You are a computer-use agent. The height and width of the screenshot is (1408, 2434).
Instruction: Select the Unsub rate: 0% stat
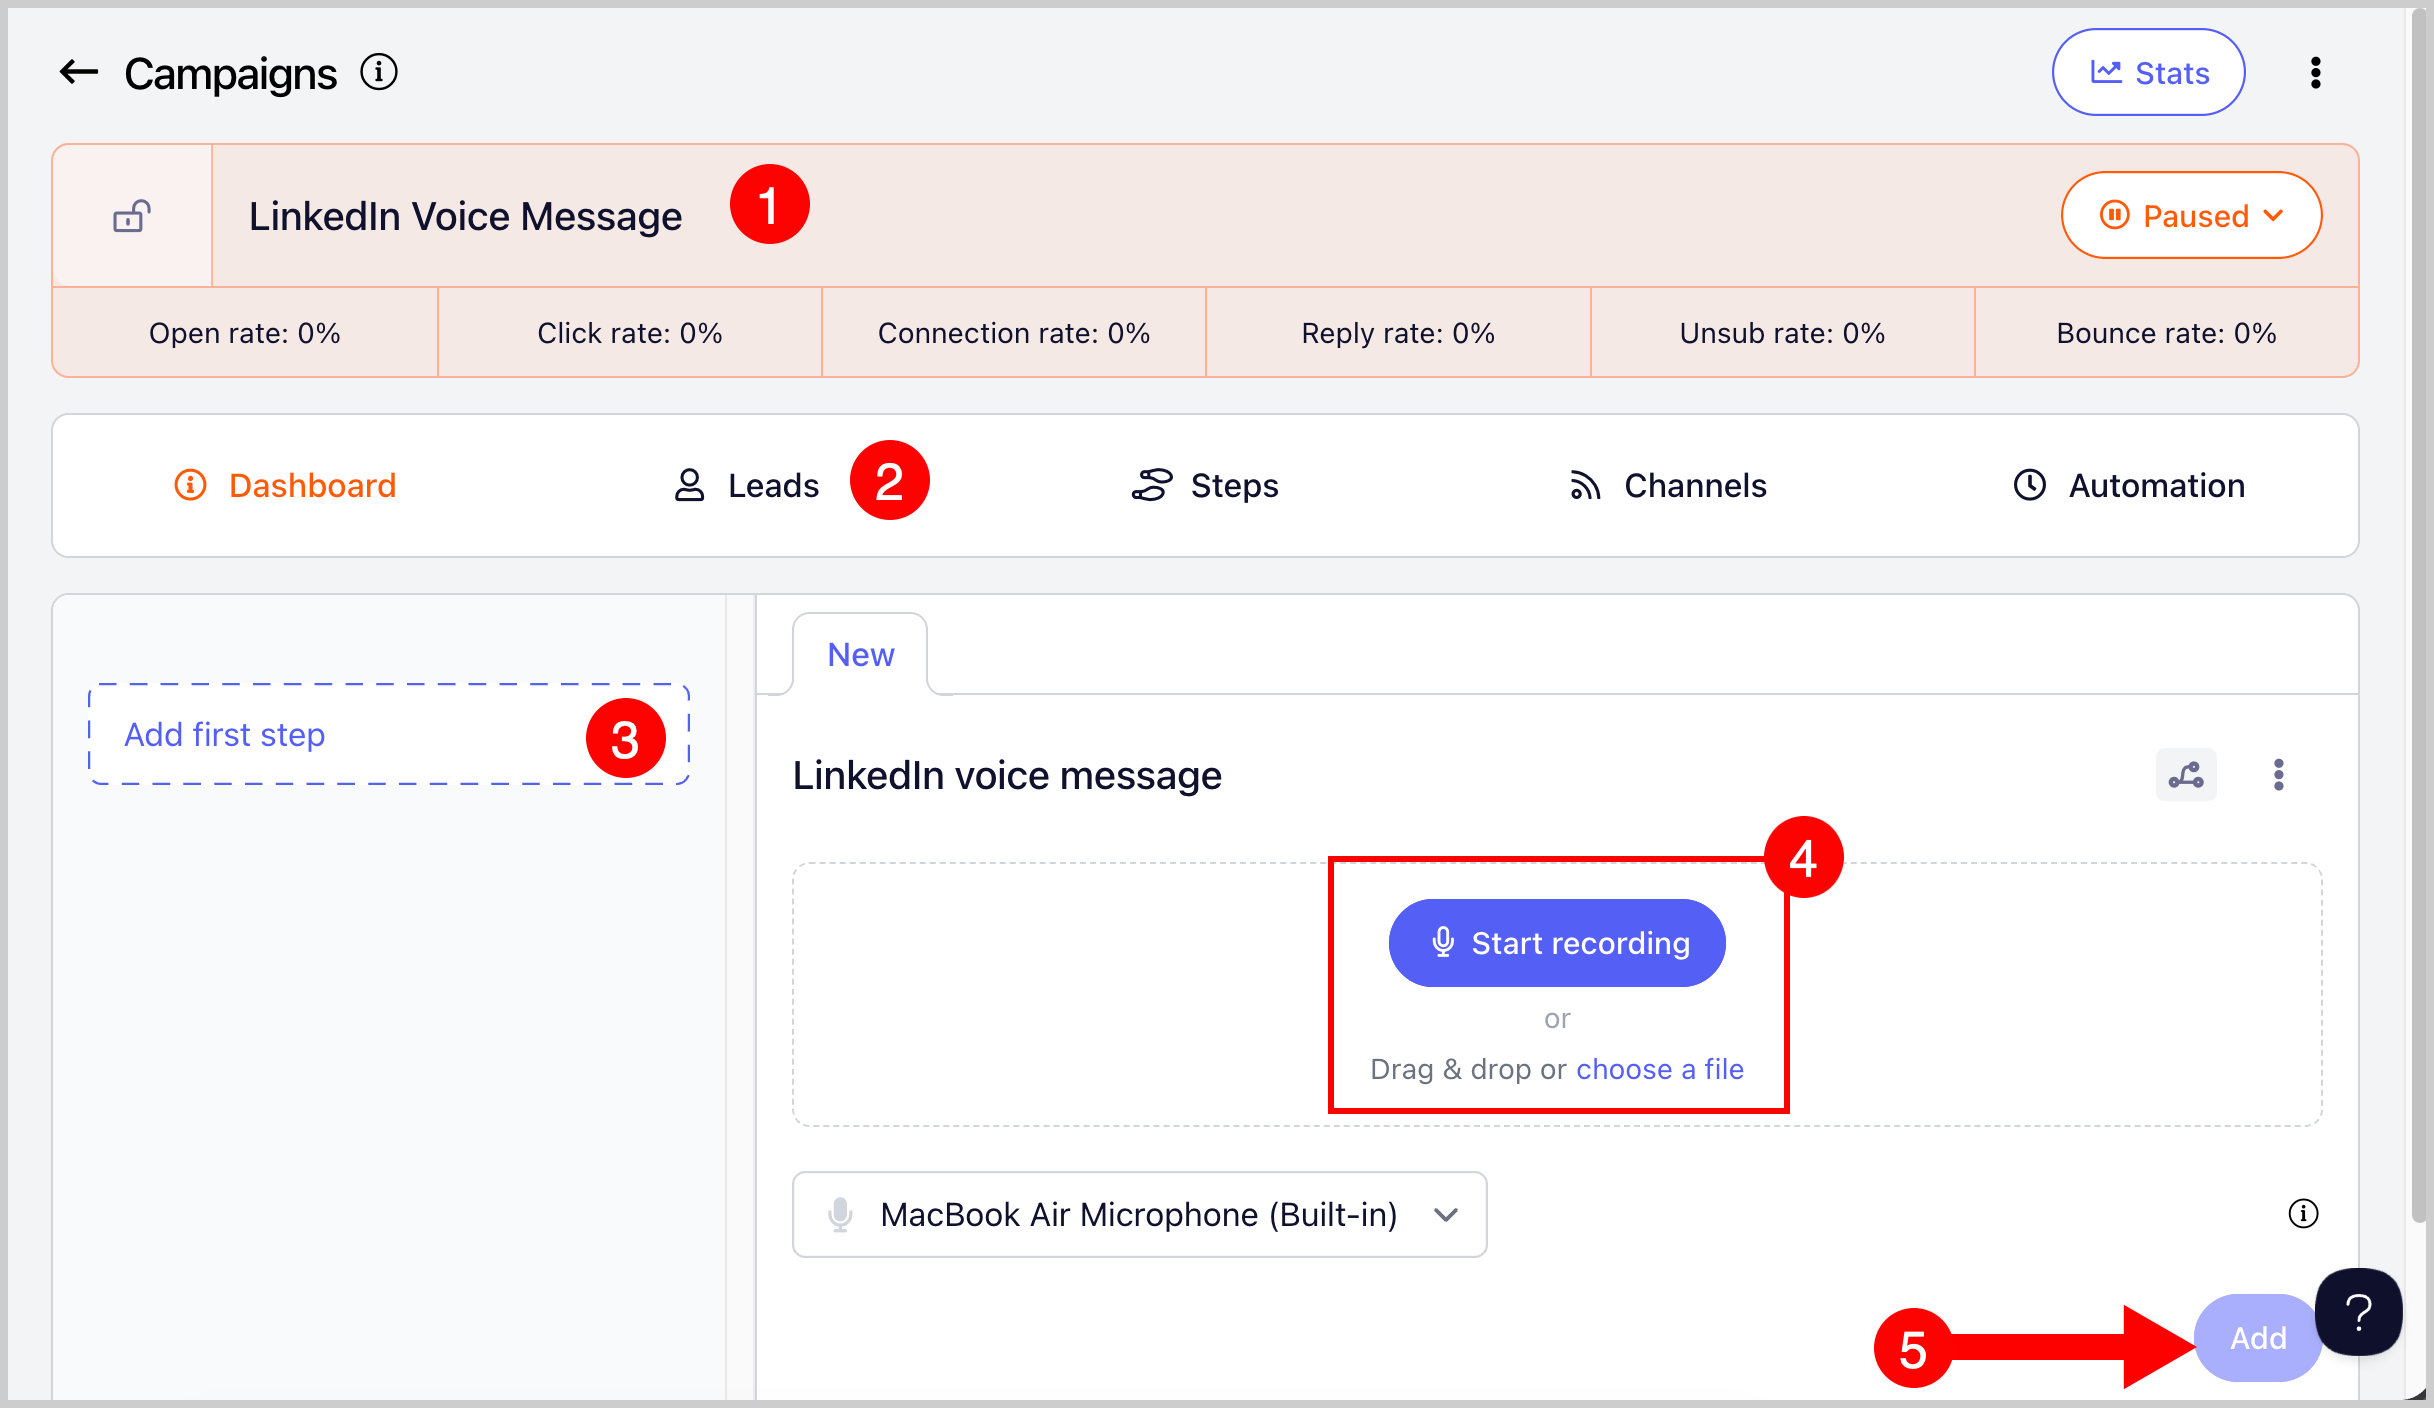click(x=1782, y=333)
